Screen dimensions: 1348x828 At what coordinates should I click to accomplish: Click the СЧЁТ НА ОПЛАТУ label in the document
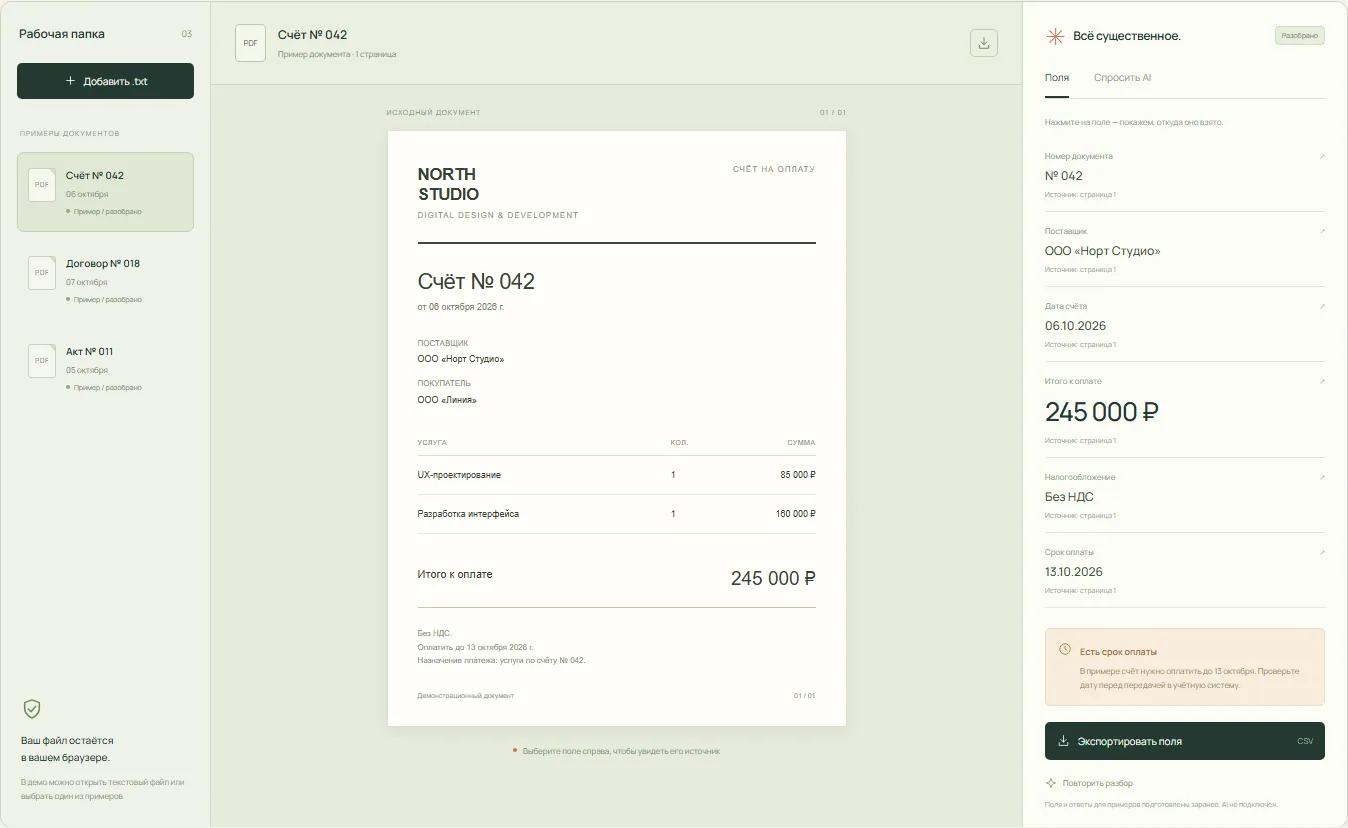pyautogui.click(x=774, y=169)
